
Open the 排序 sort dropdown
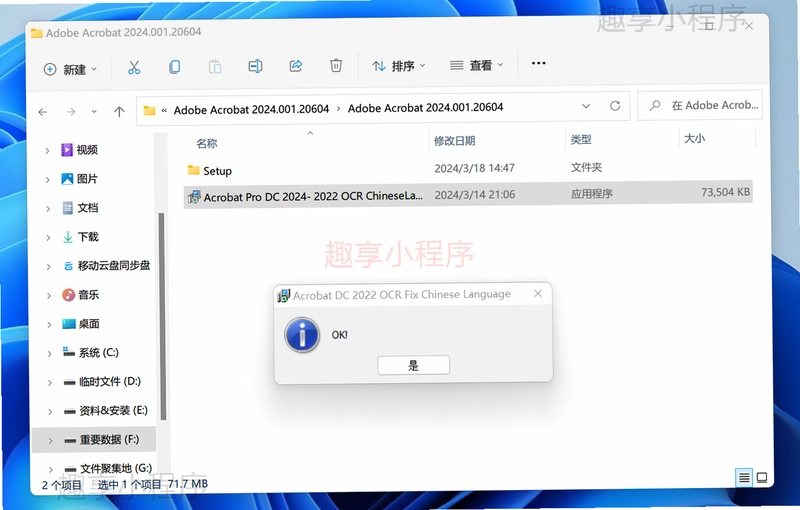[x=399, y=66]
